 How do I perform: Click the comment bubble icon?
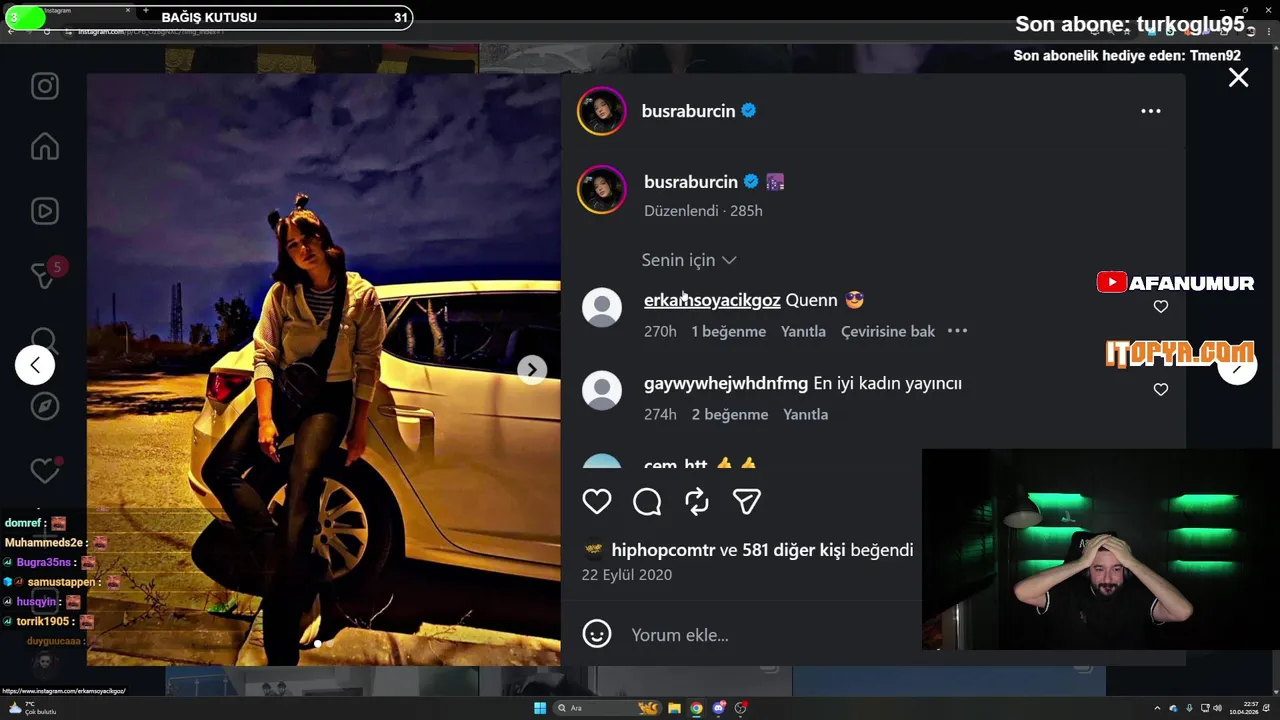647,501
